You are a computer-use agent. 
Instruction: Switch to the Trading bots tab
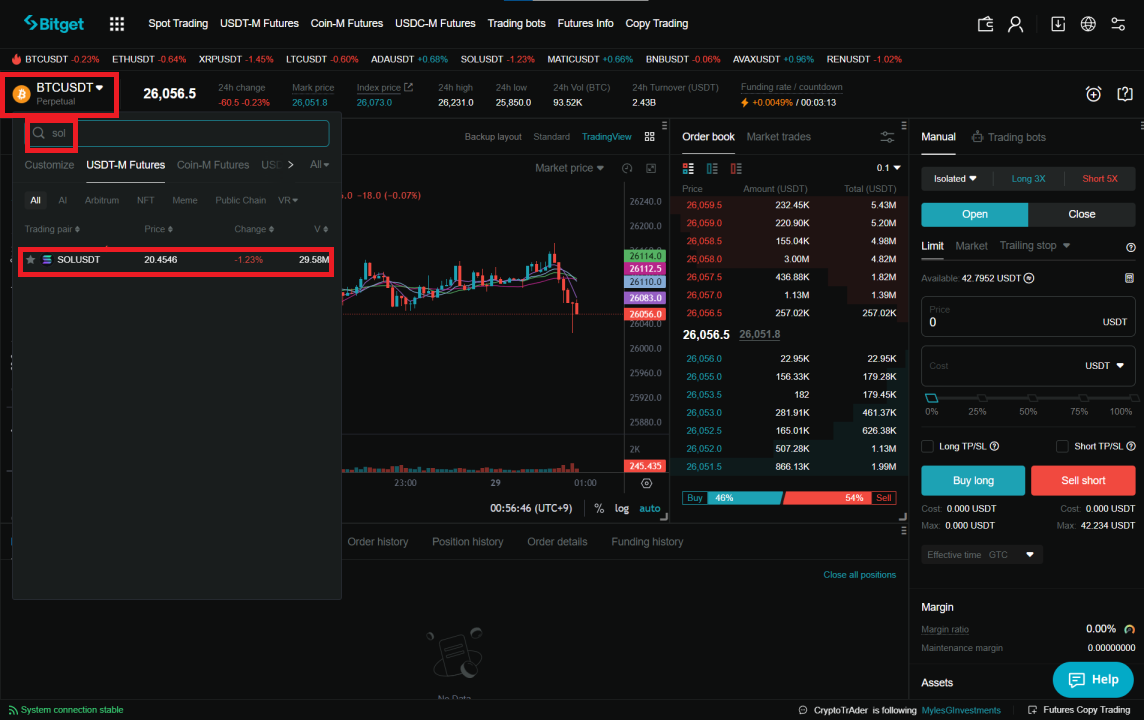(1008, 137)
